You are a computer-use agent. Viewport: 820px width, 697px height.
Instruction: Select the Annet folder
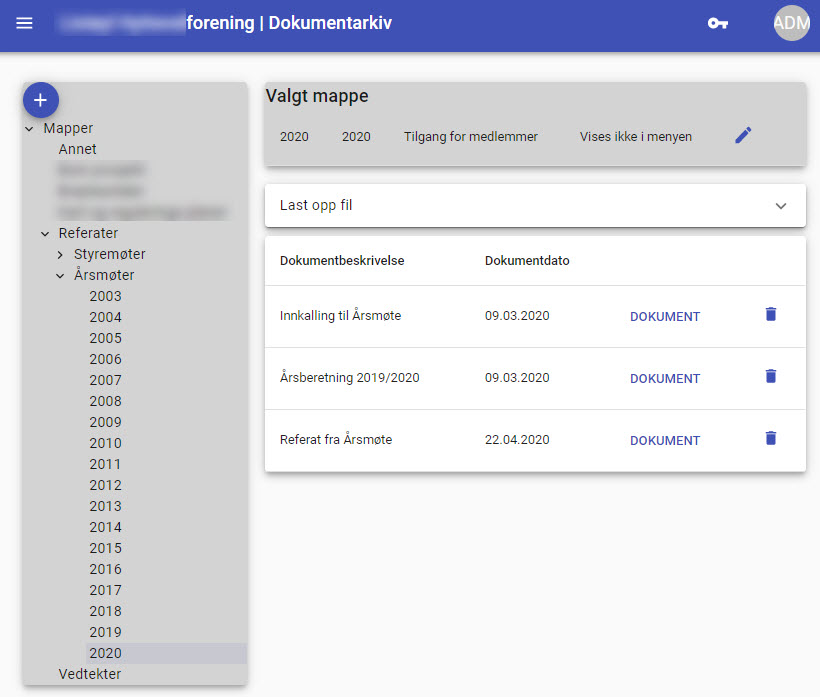[77, 149]
